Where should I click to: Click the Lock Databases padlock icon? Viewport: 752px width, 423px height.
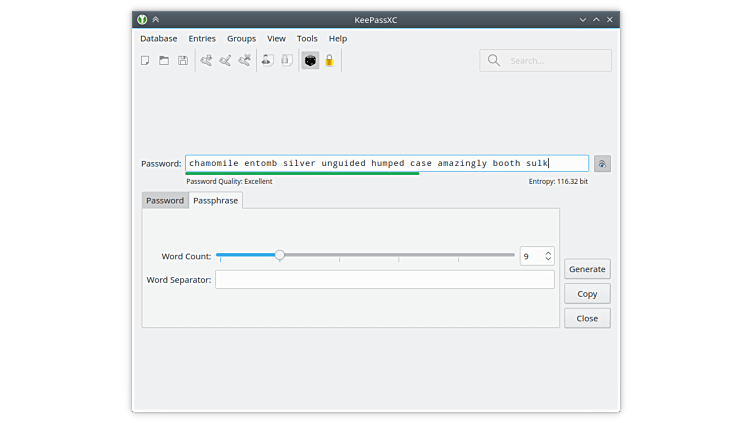[x=329, y=61]
